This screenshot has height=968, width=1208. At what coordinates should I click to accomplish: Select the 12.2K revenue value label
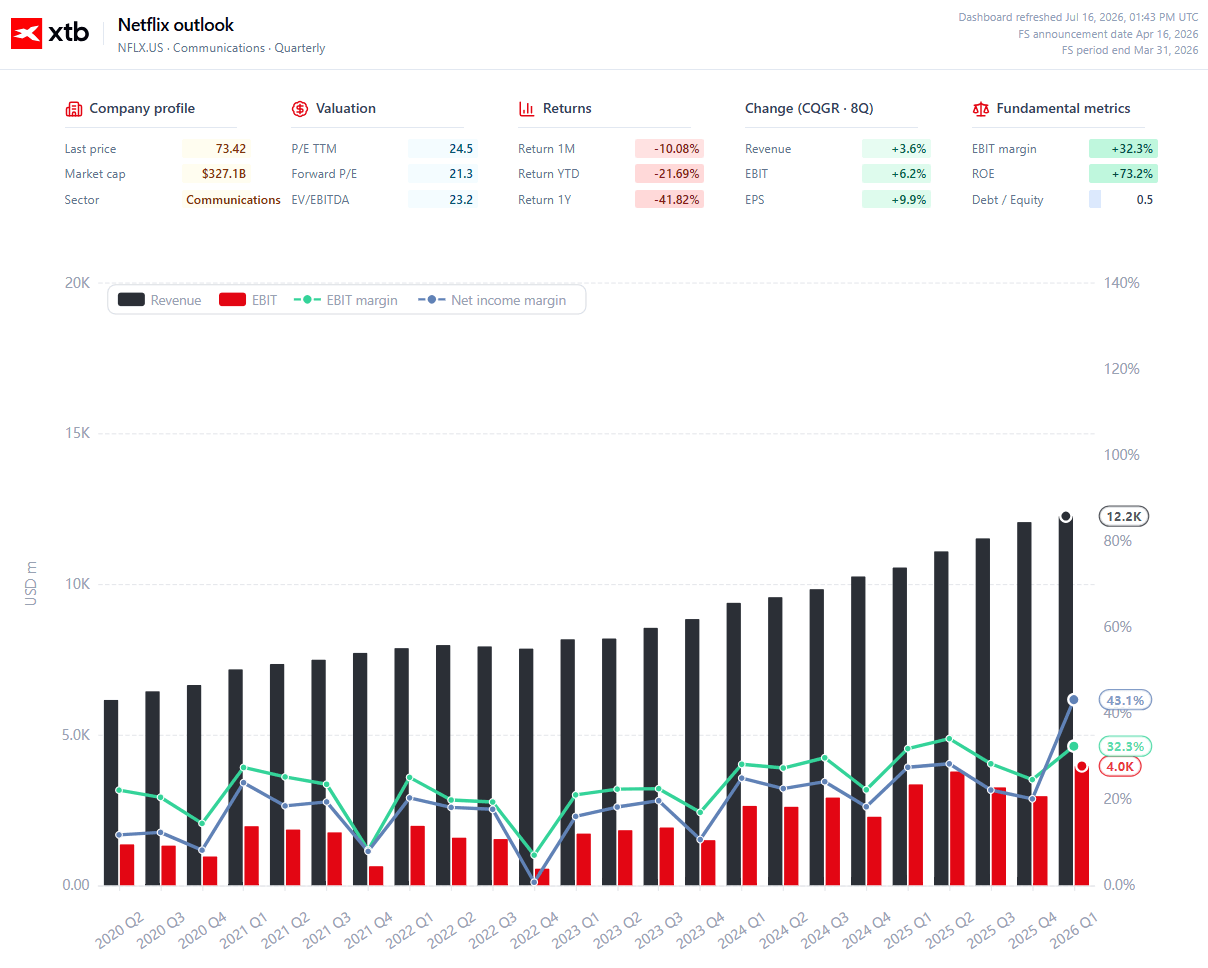(x=1124, y=517)
